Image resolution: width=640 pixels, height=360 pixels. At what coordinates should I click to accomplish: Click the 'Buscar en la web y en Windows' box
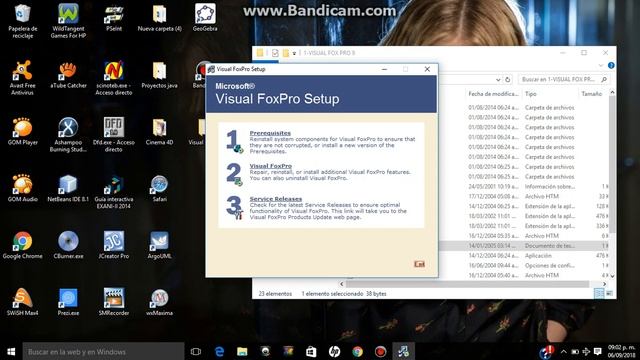click(103, 351)
